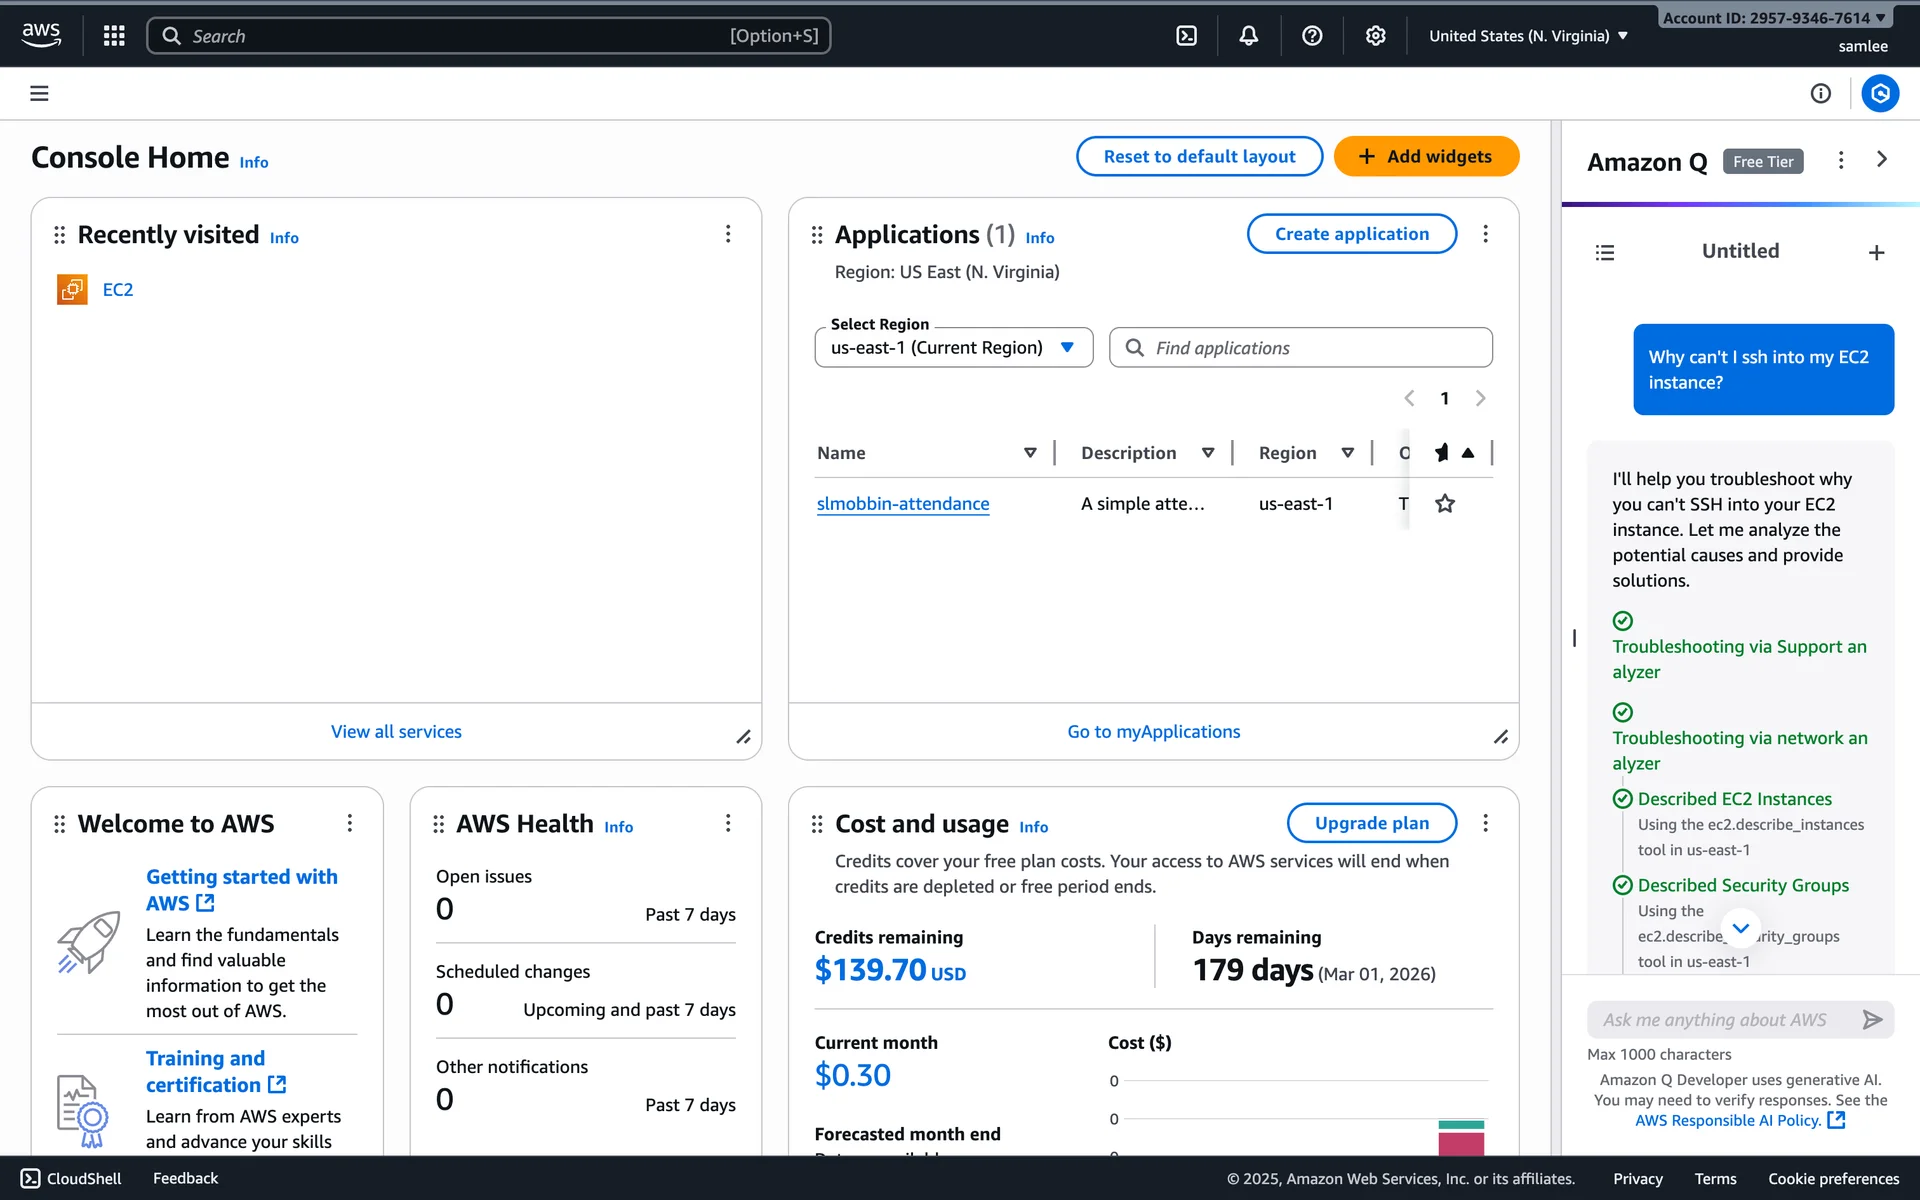Viewport: 1920px width, 1200px height.
Task: Open the CloudShell terminal icon in top bar
Action: [1186, 36]
